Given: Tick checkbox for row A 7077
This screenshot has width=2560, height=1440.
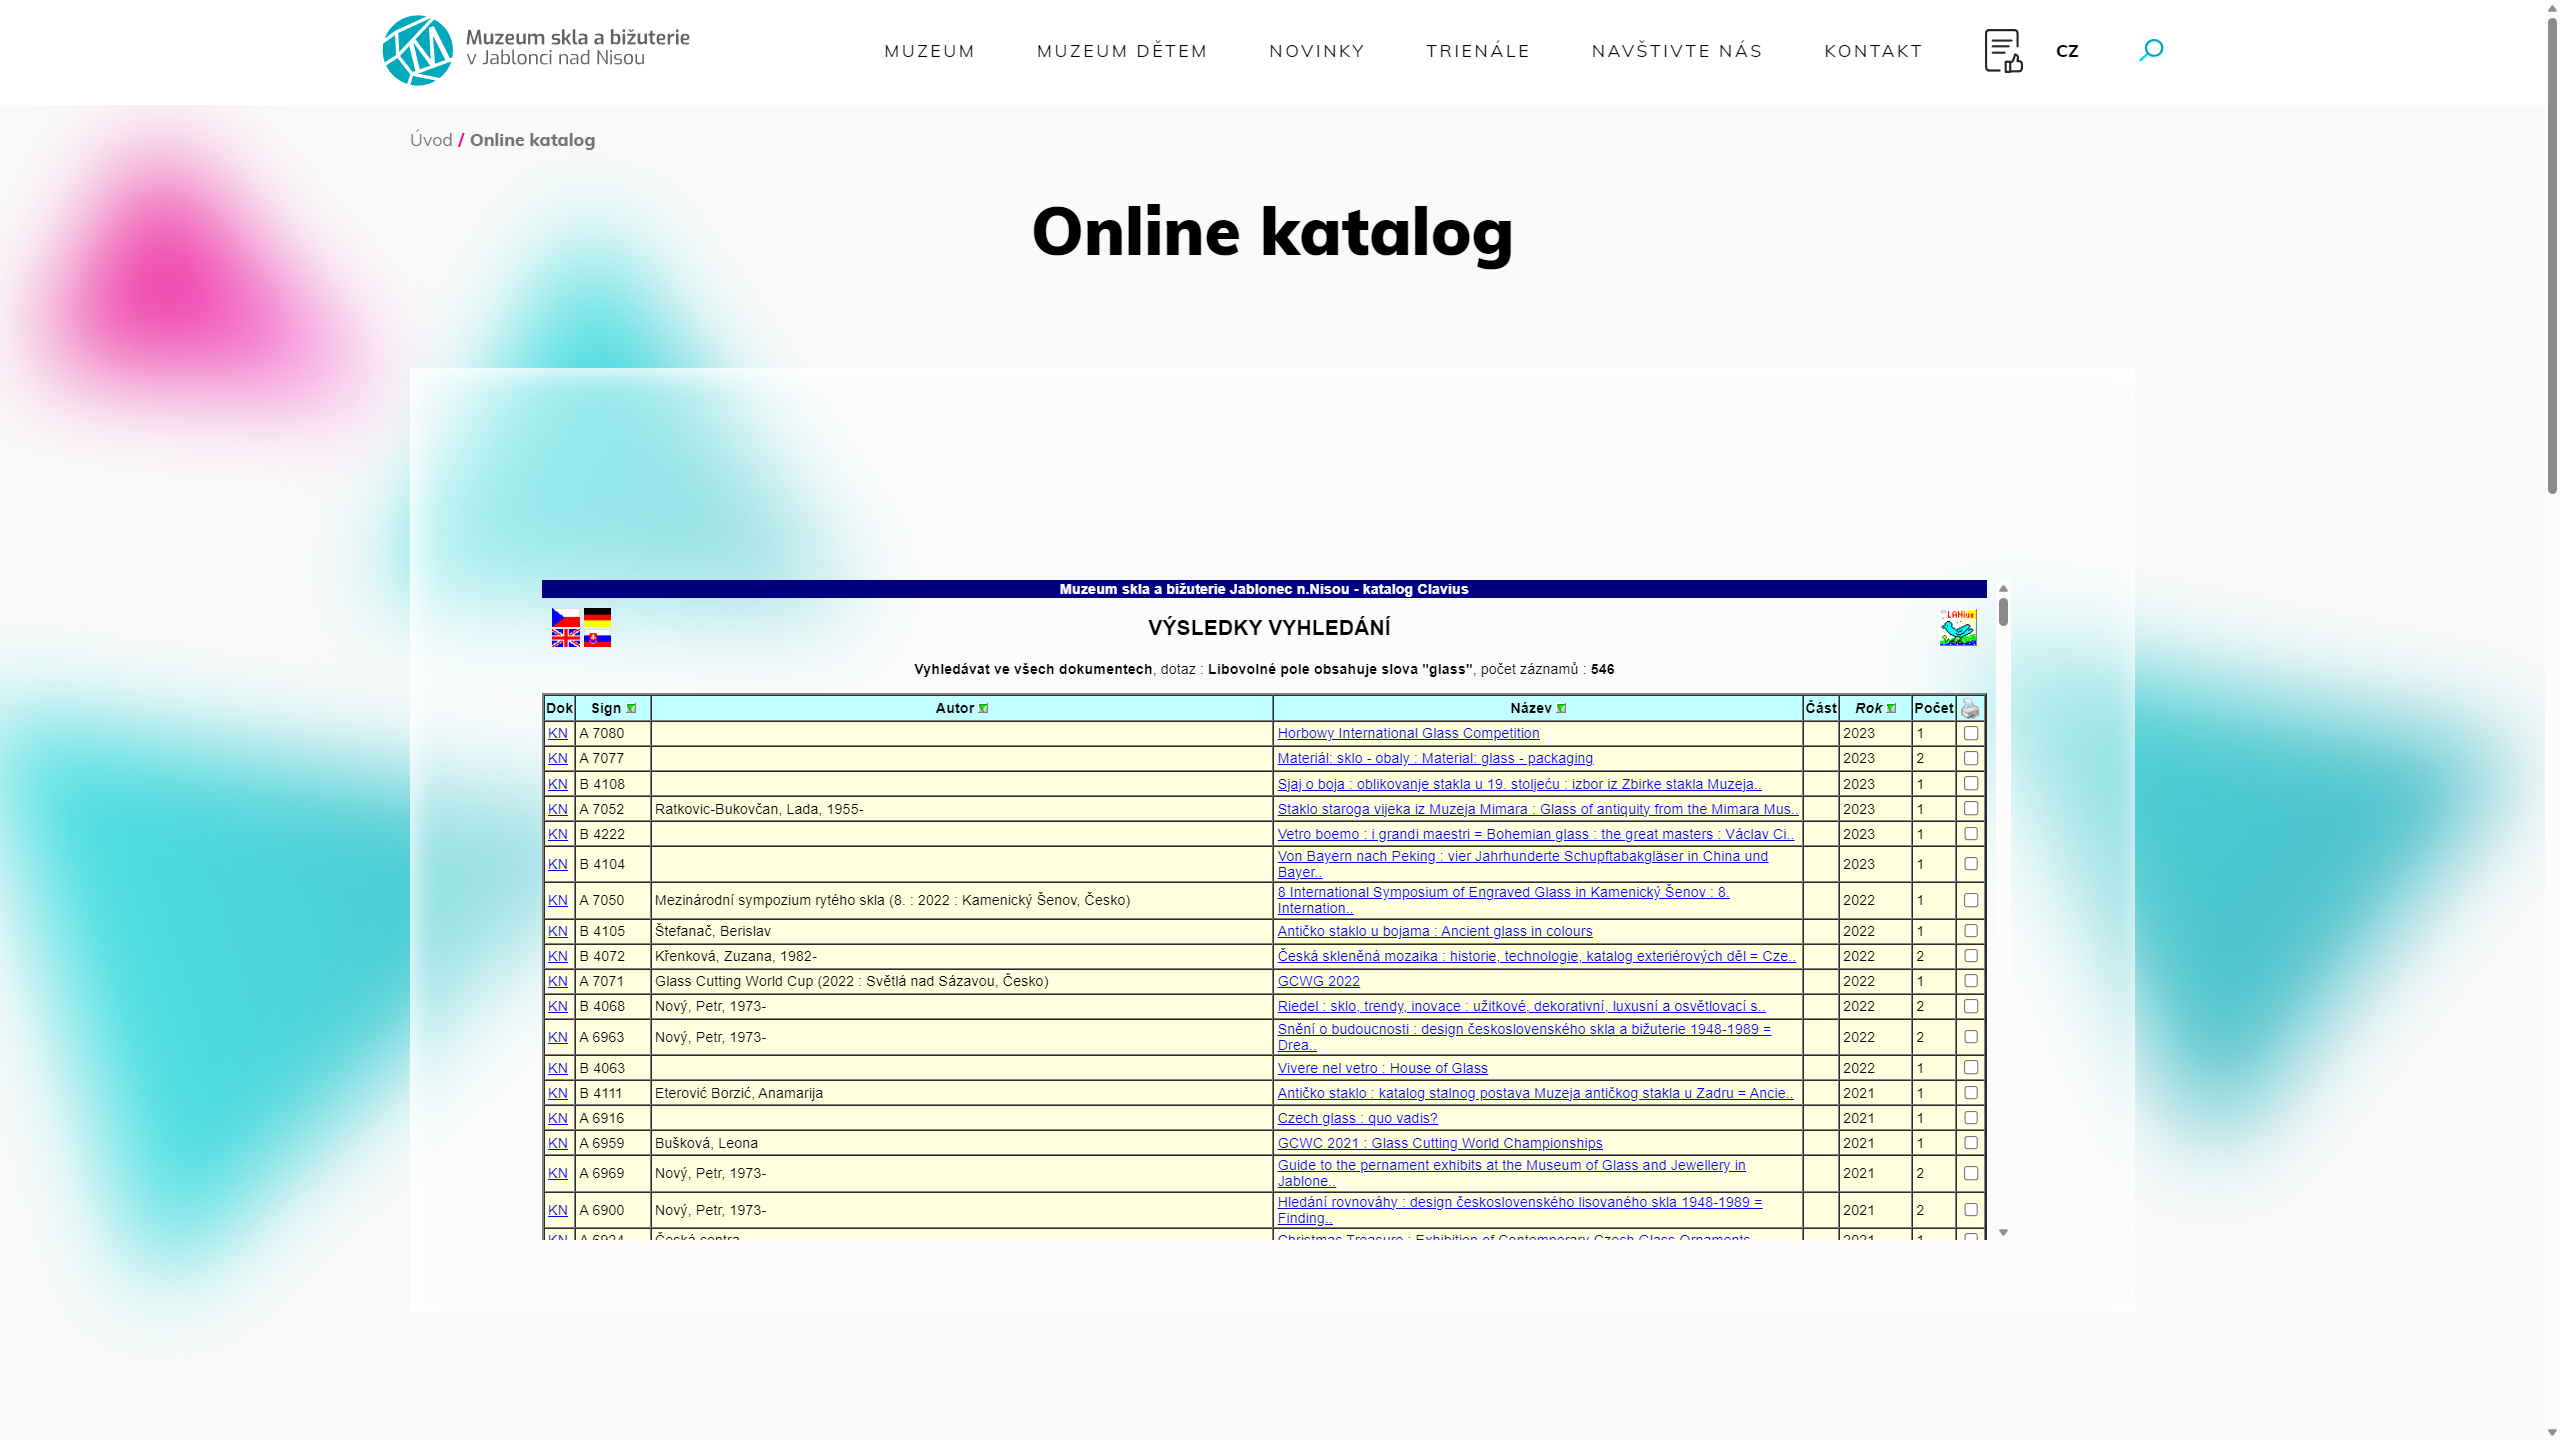Looking at the screenshot, I should [x=1971, y=758].
